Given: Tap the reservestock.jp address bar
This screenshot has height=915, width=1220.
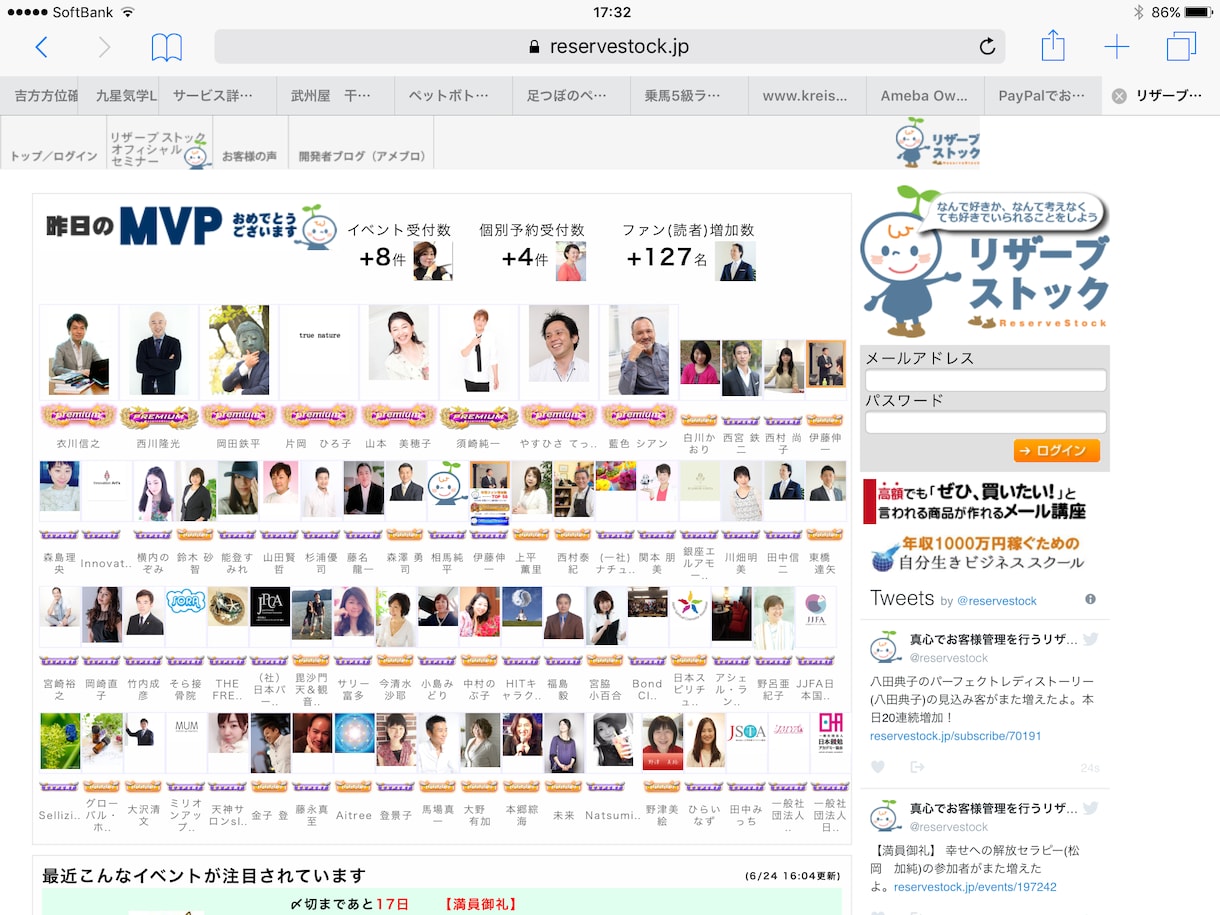Looking at the screenshot, I should (x=609, y=47).
